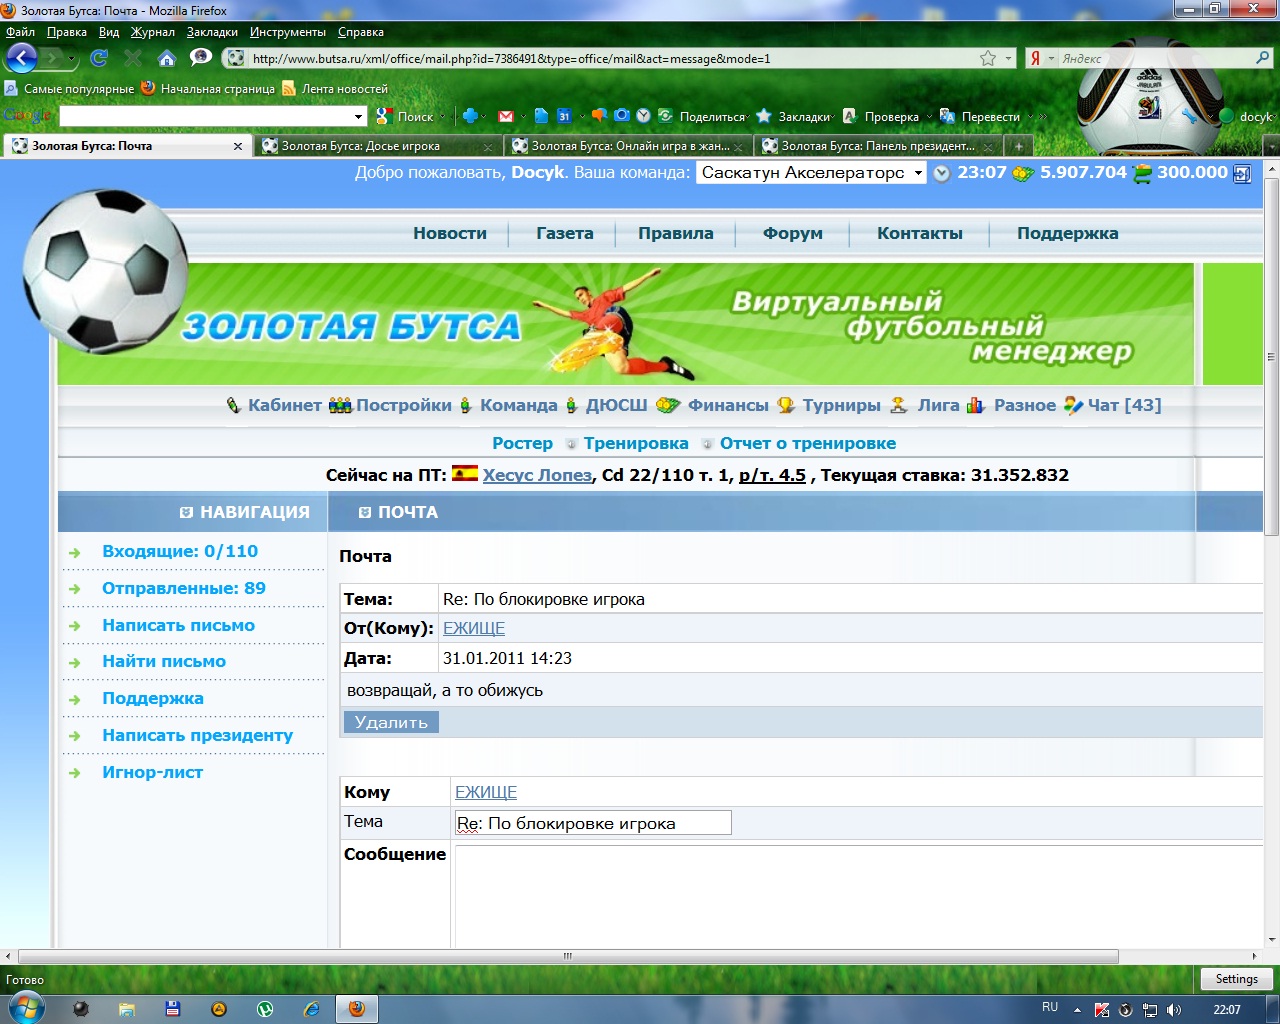Viewport: 1280px width, 1024px height.
Task: Click the Тема subject input field
Action: pos(593,823)
